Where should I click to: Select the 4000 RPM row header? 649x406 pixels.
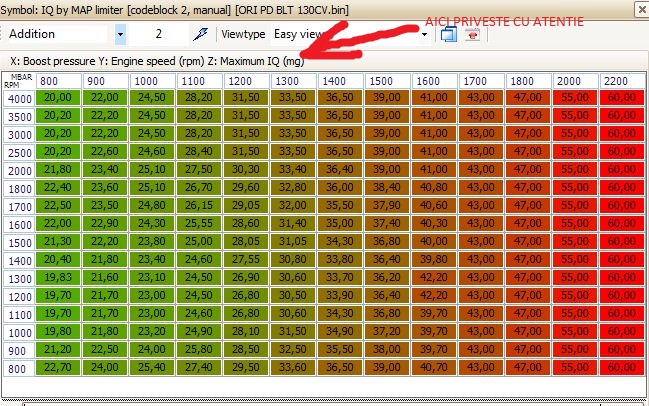tap(18, 98)
